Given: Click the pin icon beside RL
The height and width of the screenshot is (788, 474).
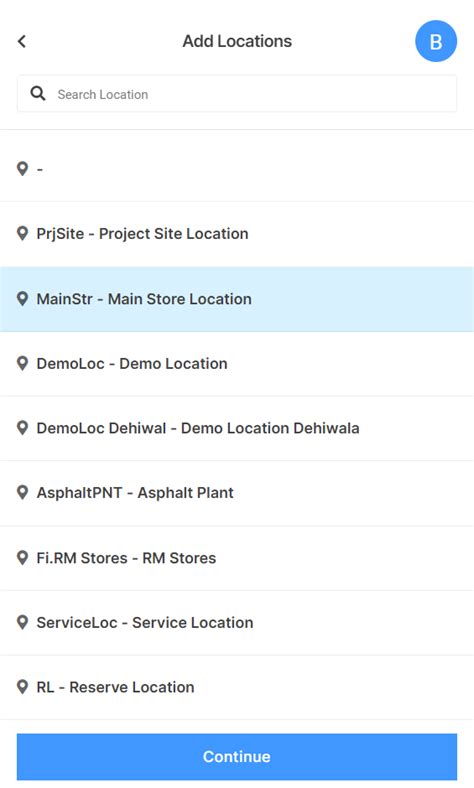Looking at the screenshot, I should (22, 687).
